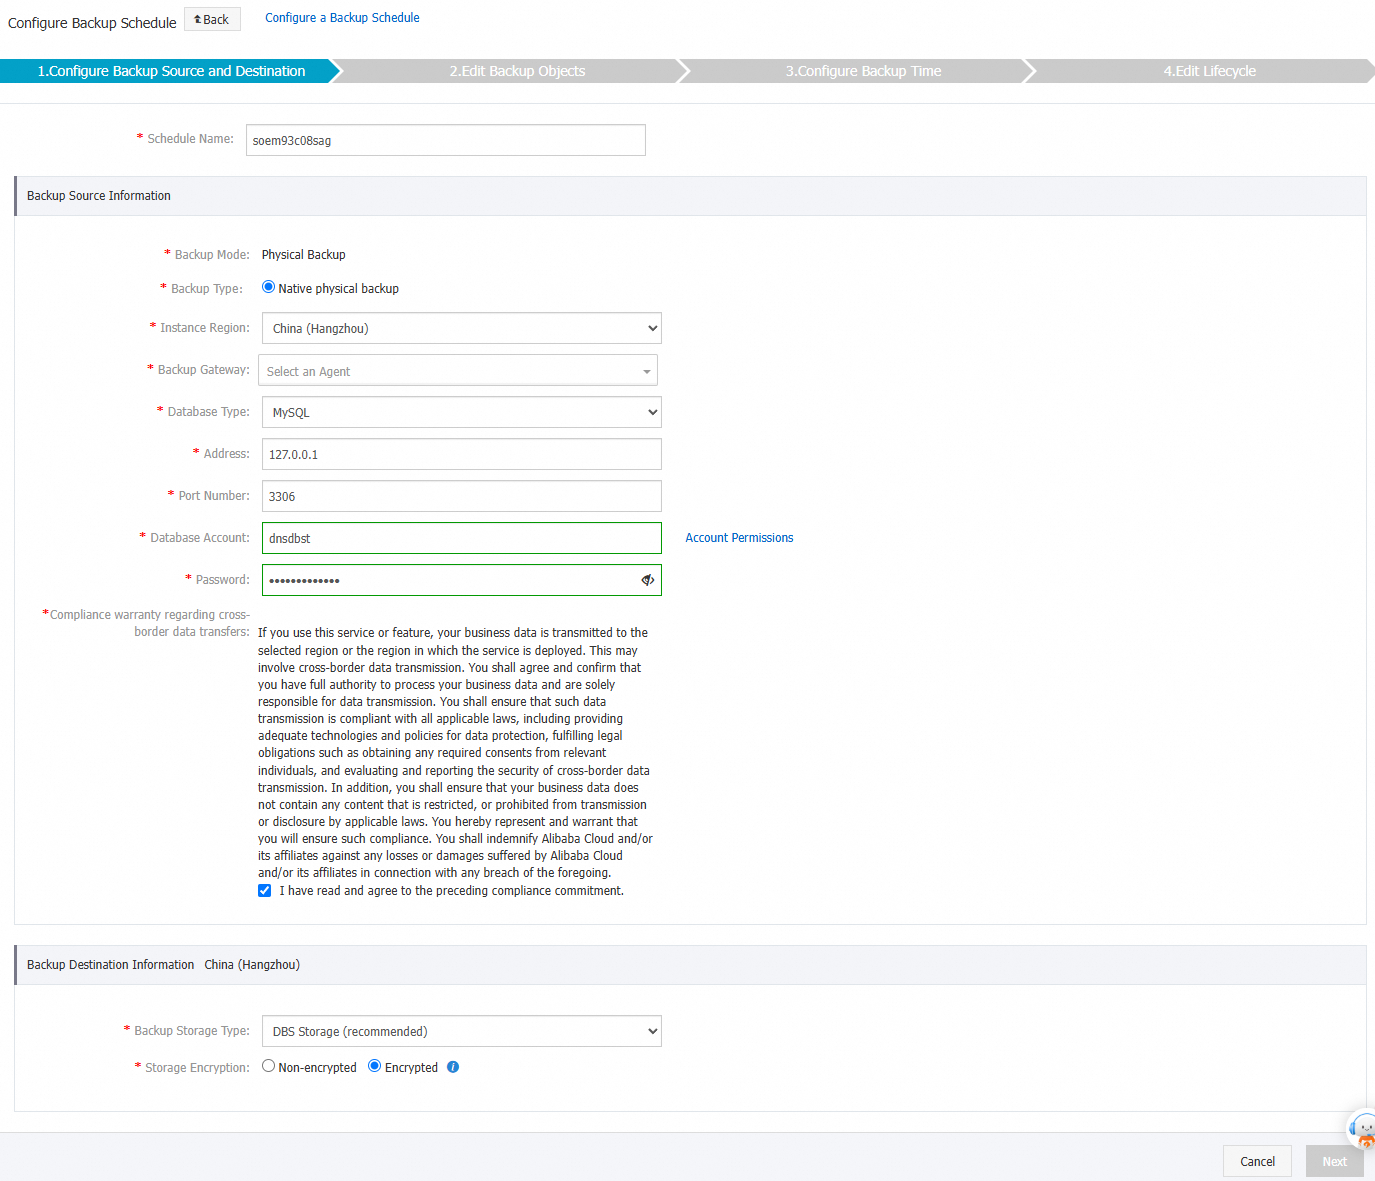This screenshot has width=1375, height=1181.
Task: Open Database Type MySQL dropdown
Action: point(461,412)
